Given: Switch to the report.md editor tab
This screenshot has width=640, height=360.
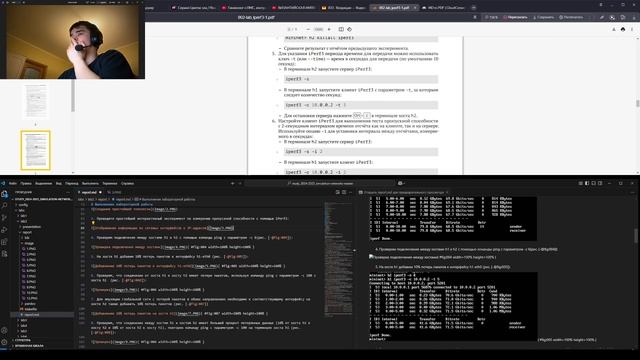Looking at the screenshot, I should [x=90, y=192].
